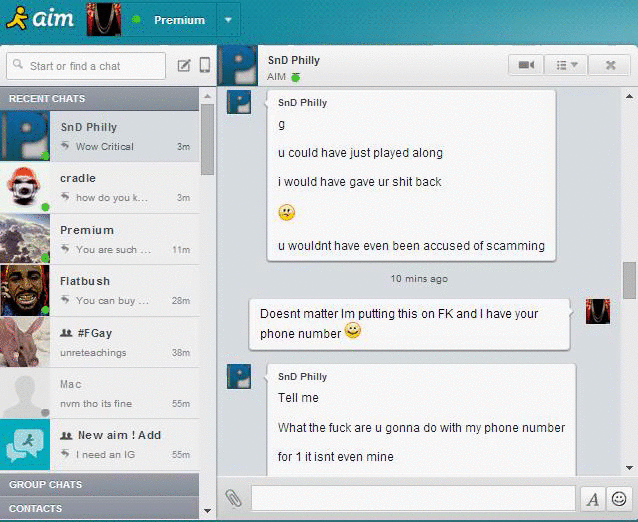
Task: Click the green AIM status icon under SnD Philly
Action: click(x=296, y=77)
